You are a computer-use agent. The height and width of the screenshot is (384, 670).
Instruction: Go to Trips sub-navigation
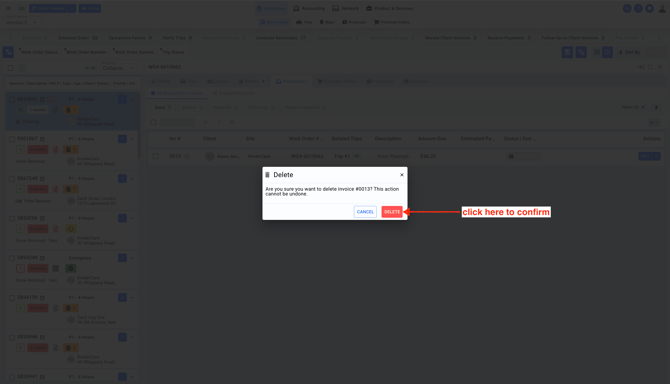pyautogui.click(x=304, y=22)
